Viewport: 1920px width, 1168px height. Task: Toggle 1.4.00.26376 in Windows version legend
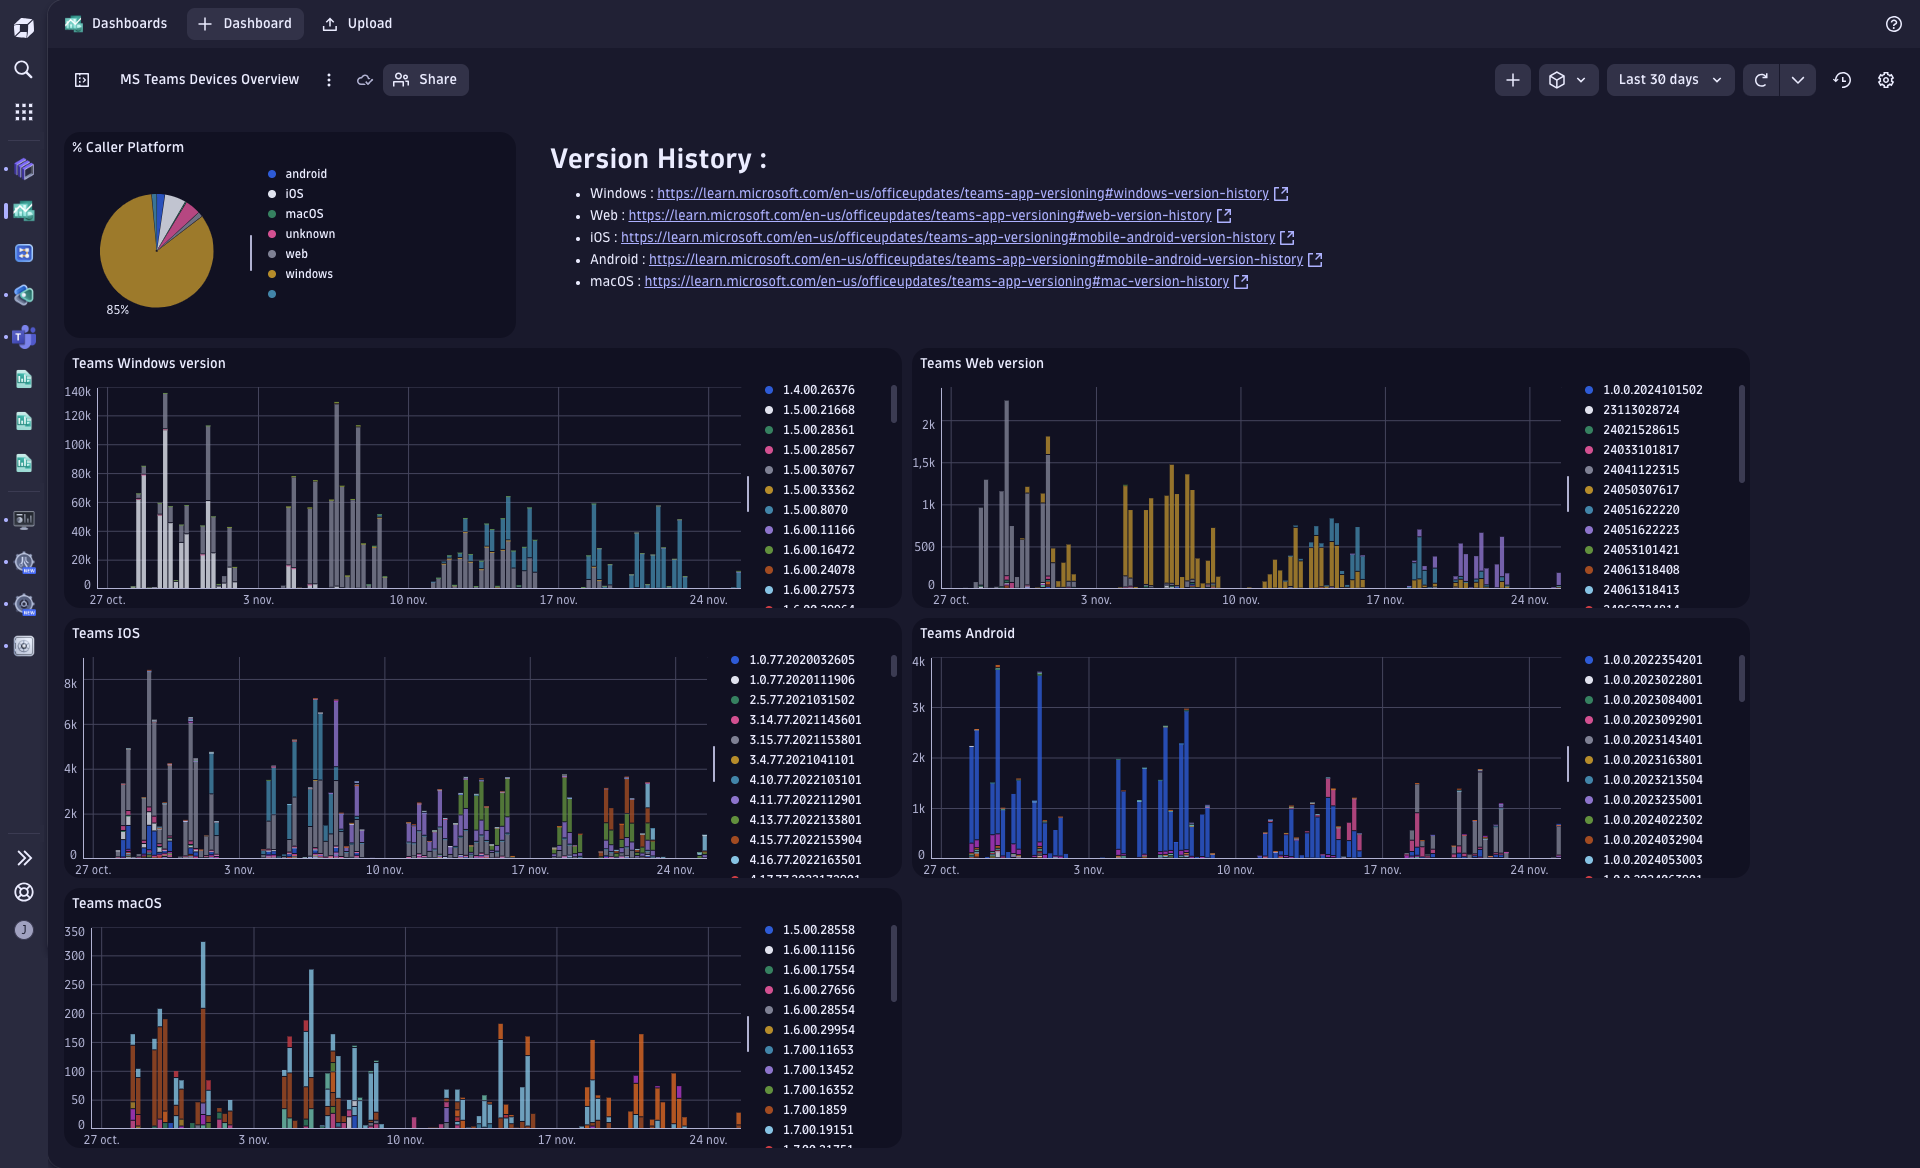click(810, 390)
